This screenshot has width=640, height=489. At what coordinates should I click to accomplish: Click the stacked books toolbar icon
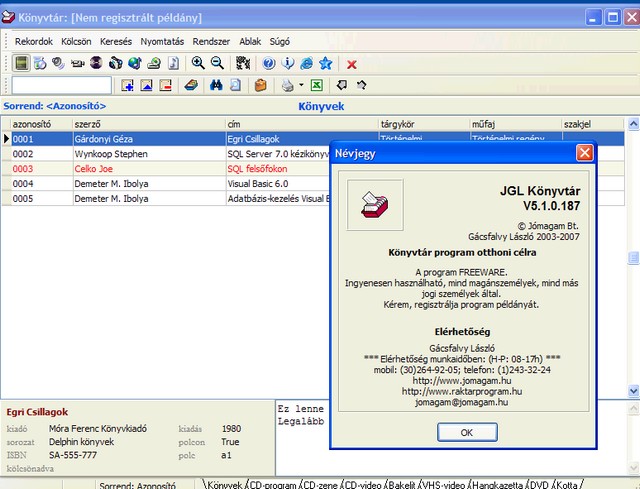click(x=191, y=85)
